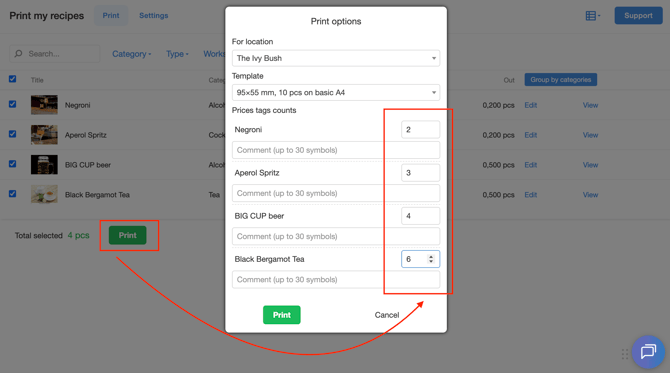Screen dimensions: 670x373
Task: Click the Group by categories button
Action: [x=561, y=79]
